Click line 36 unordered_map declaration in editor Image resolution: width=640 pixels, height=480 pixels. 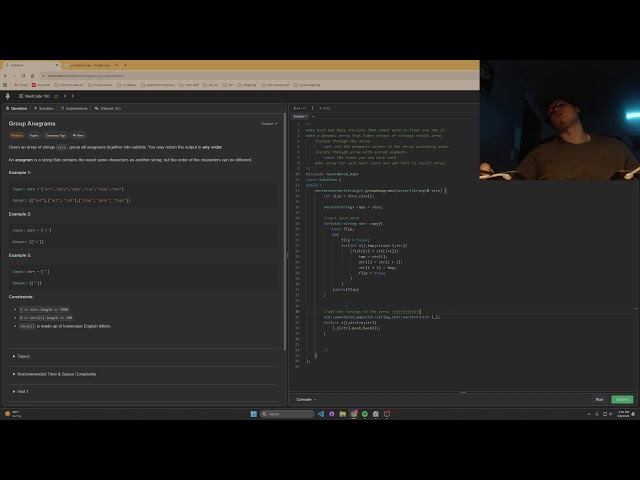[x=382, y=317]
